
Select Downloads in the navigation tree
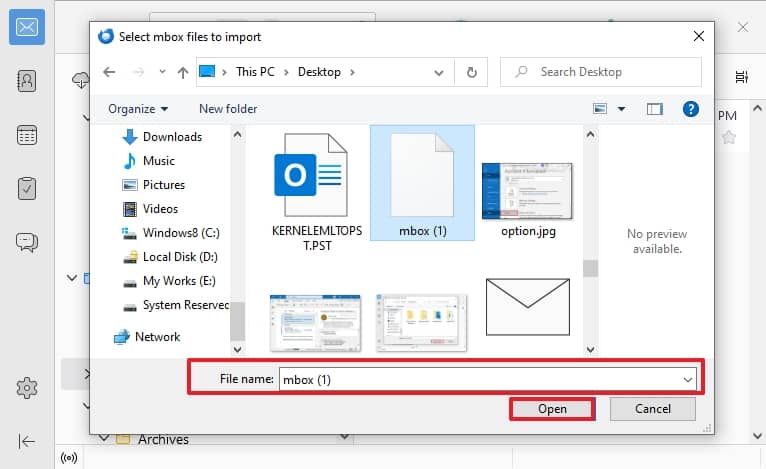(163, 137)
